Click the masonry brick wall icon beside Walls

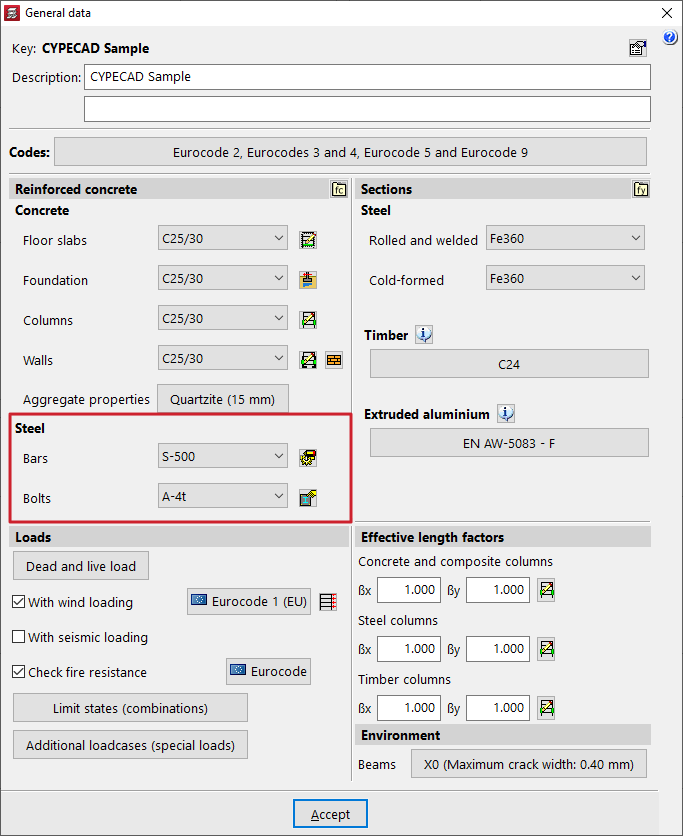pos(334,360)
